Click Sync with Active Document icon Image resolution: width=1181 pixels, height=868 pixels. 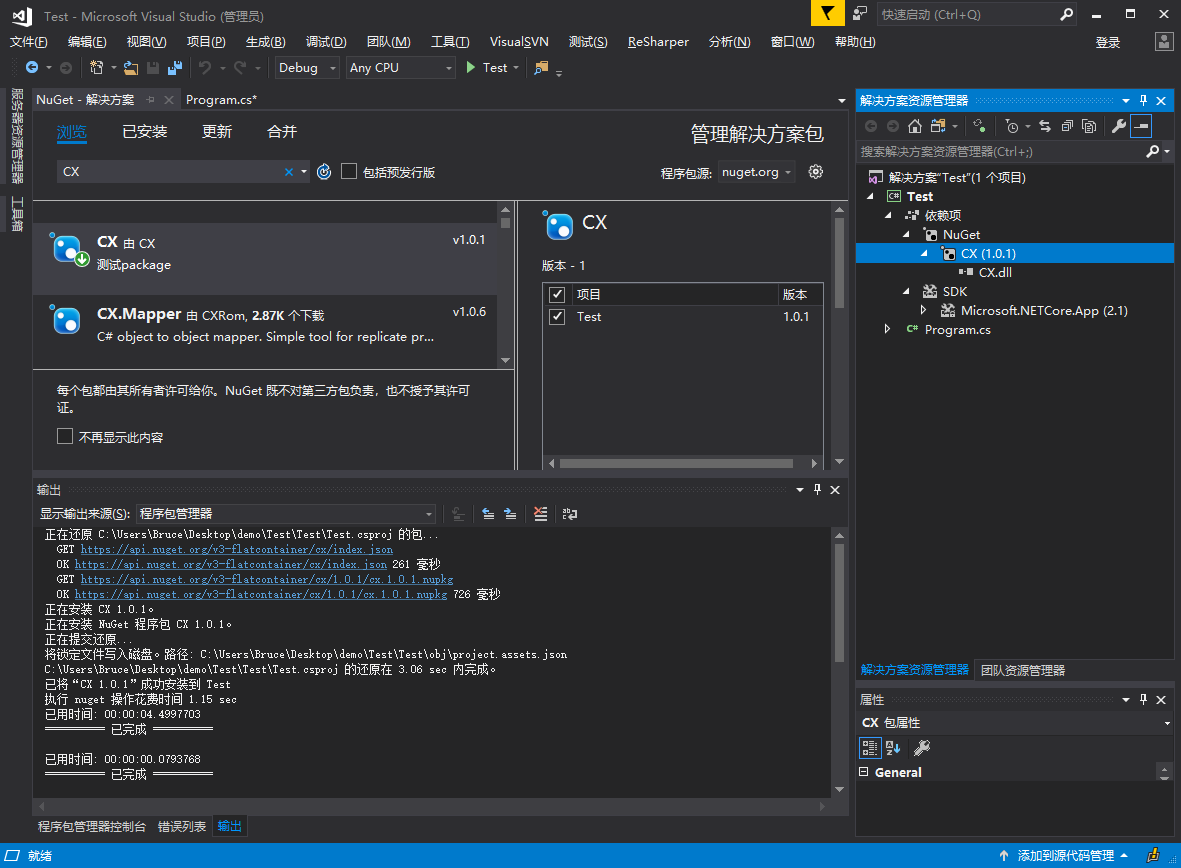tap(1045, 126)
